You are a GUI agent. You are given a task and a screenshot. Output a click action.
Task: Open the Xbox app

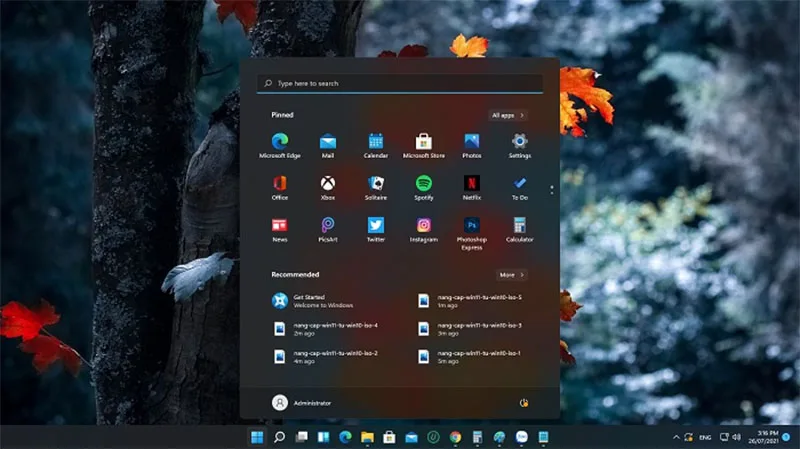coord(328,188)
